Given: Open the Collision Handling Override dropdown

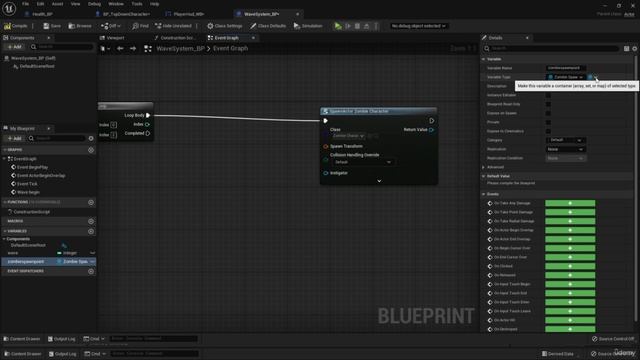Looking at the screenshot, I should 362,162.
